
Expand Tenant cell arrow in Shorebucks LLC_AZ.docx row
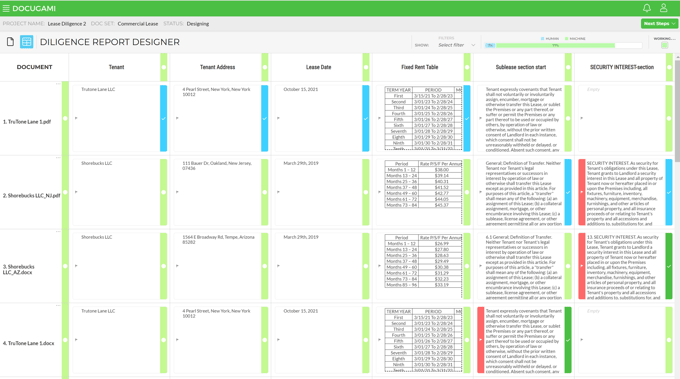[76, 265]
